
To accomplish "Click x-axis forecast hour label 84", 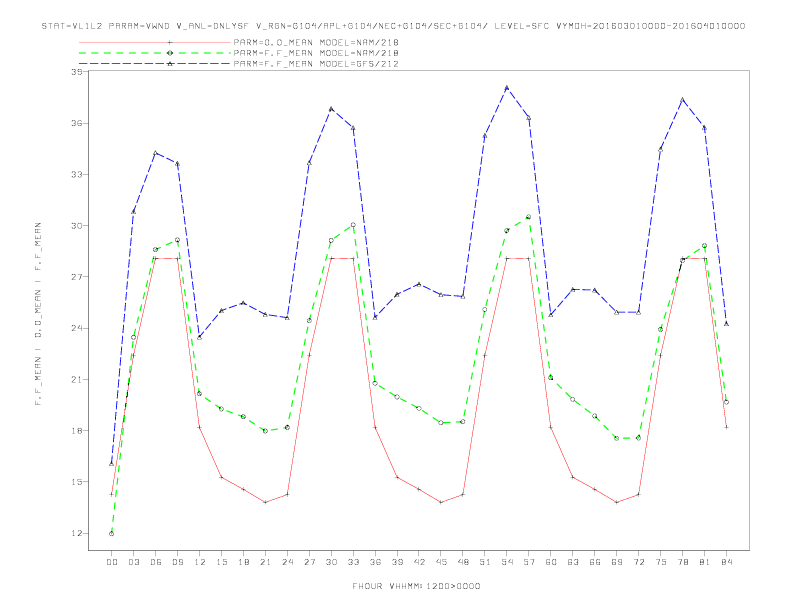I will click(x=727, y=562).
